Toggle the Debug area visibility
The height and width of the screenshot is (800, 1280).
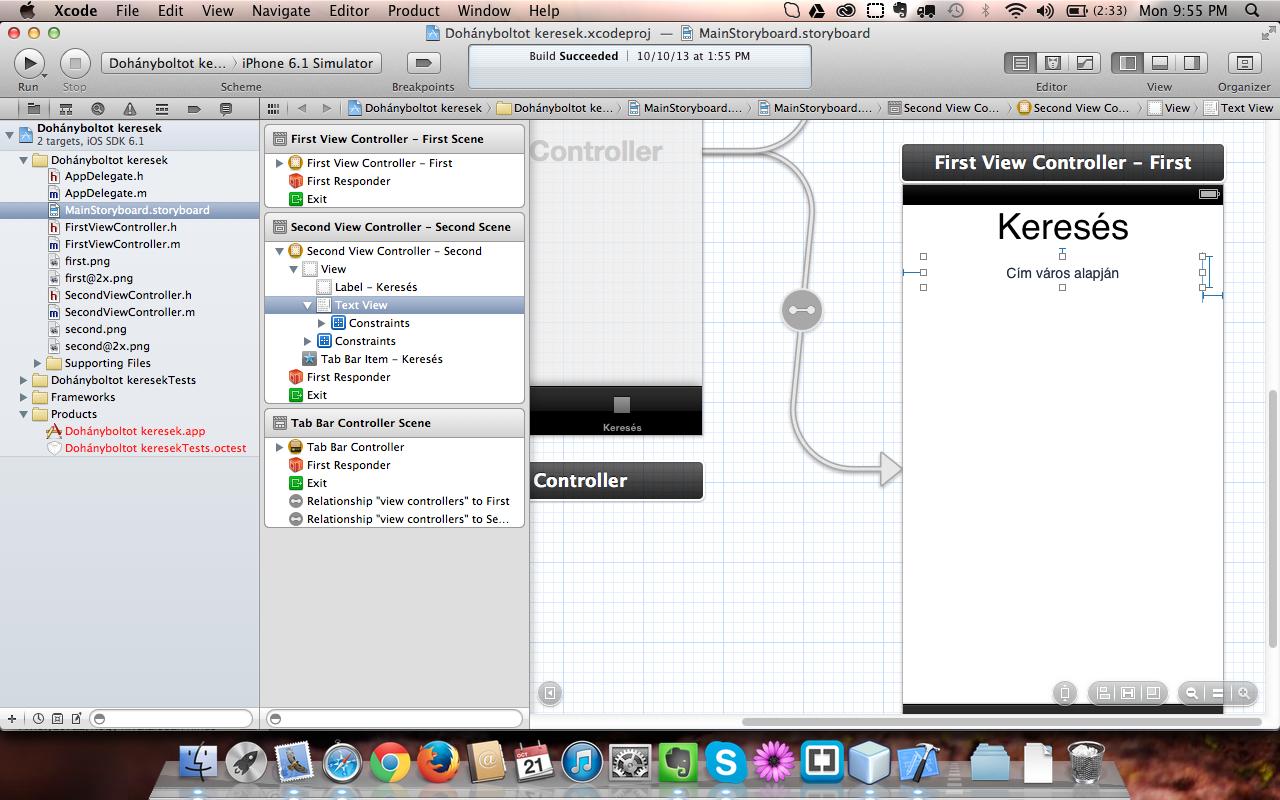(x=1160, y=63)
